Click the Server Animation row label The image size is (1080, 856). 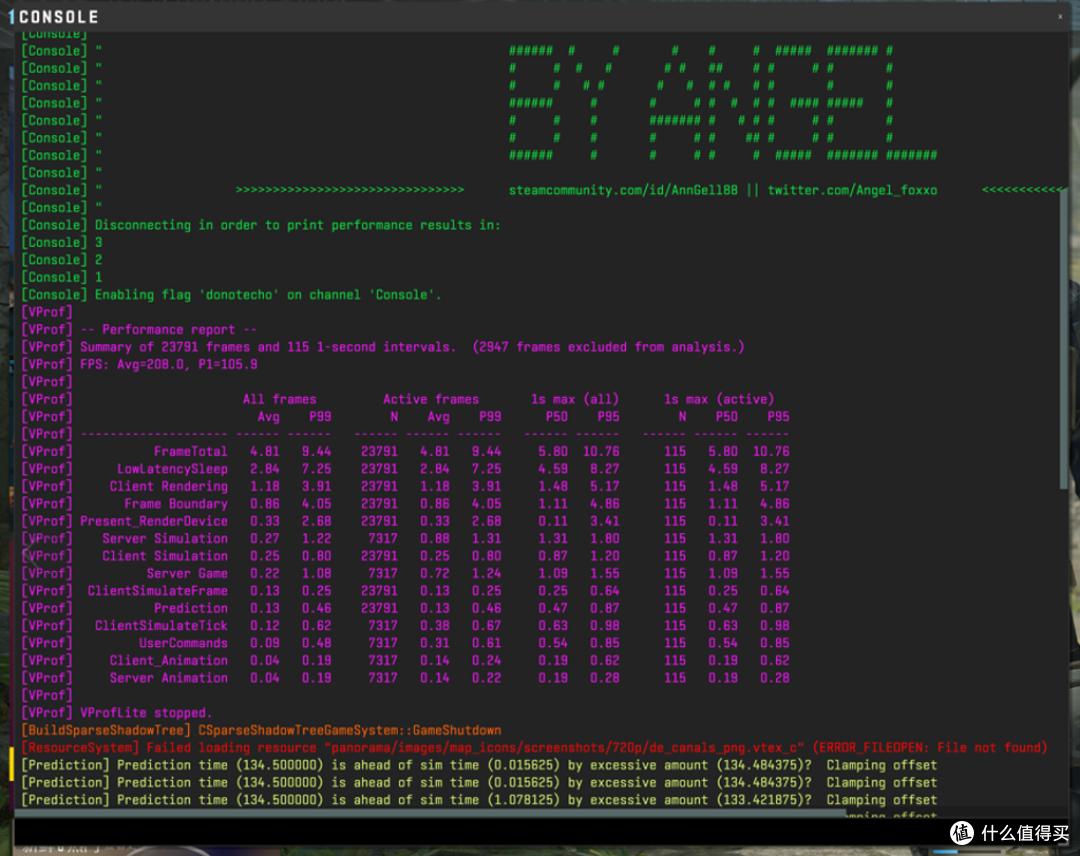pos(168,678)
